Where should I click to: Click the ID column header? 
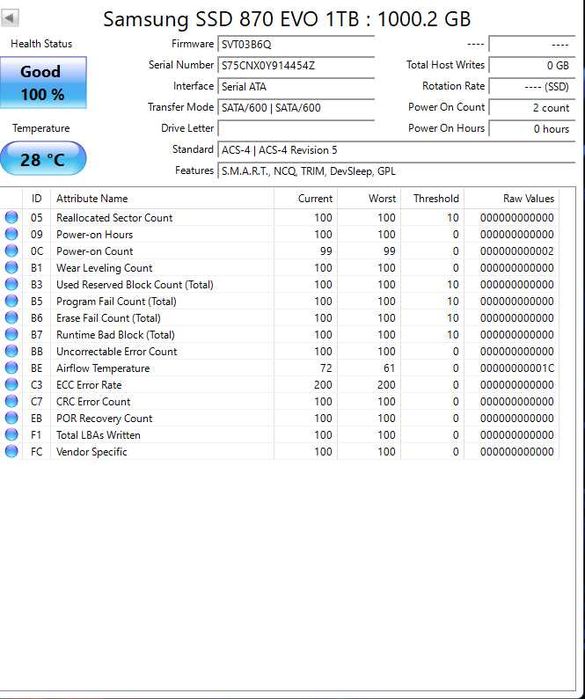37,198
